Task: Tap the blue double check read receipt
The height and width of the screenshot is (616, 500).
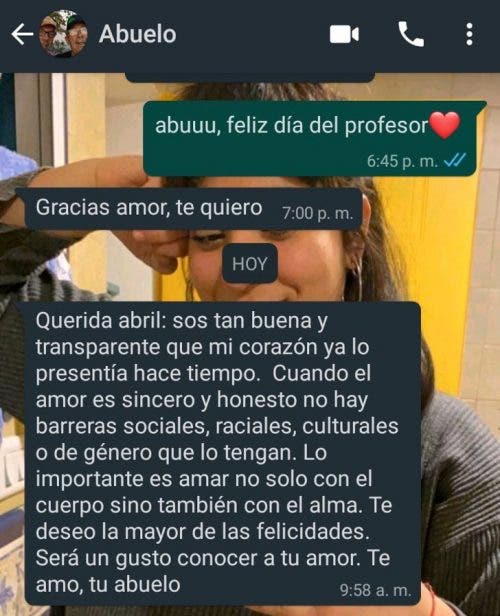Action: 455,160
